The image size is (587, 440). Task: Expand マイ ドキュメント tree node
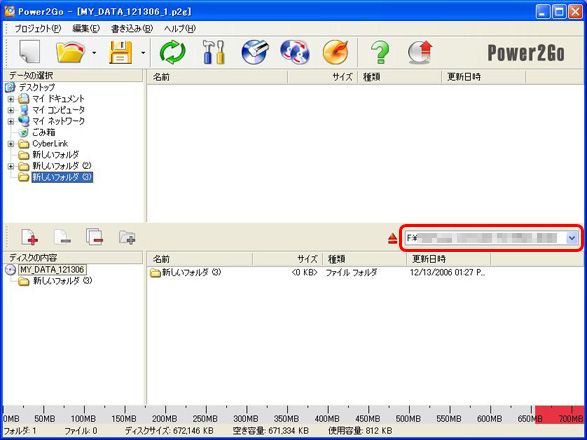[11, 99]
